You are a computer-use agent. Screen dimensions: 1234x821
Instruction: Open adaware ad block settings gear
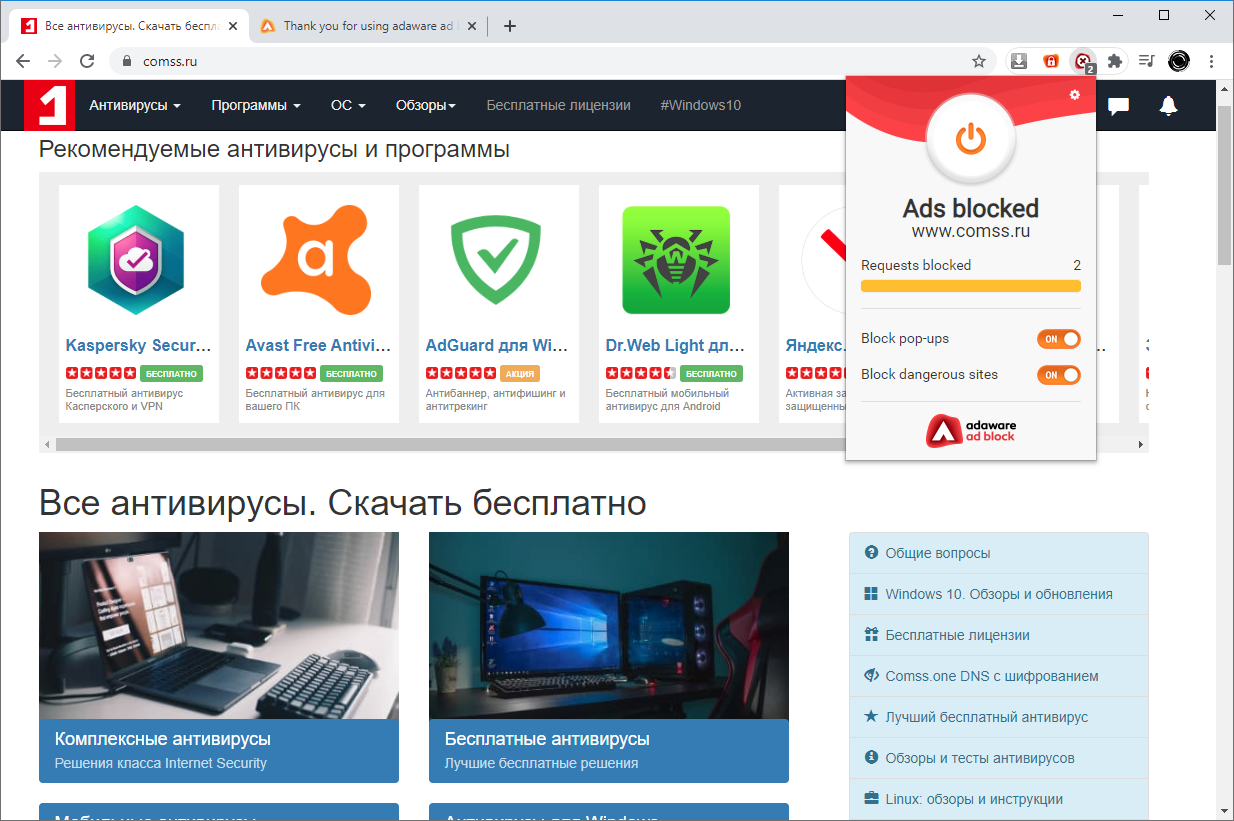pyautogui.click(x=1075, y=95)
